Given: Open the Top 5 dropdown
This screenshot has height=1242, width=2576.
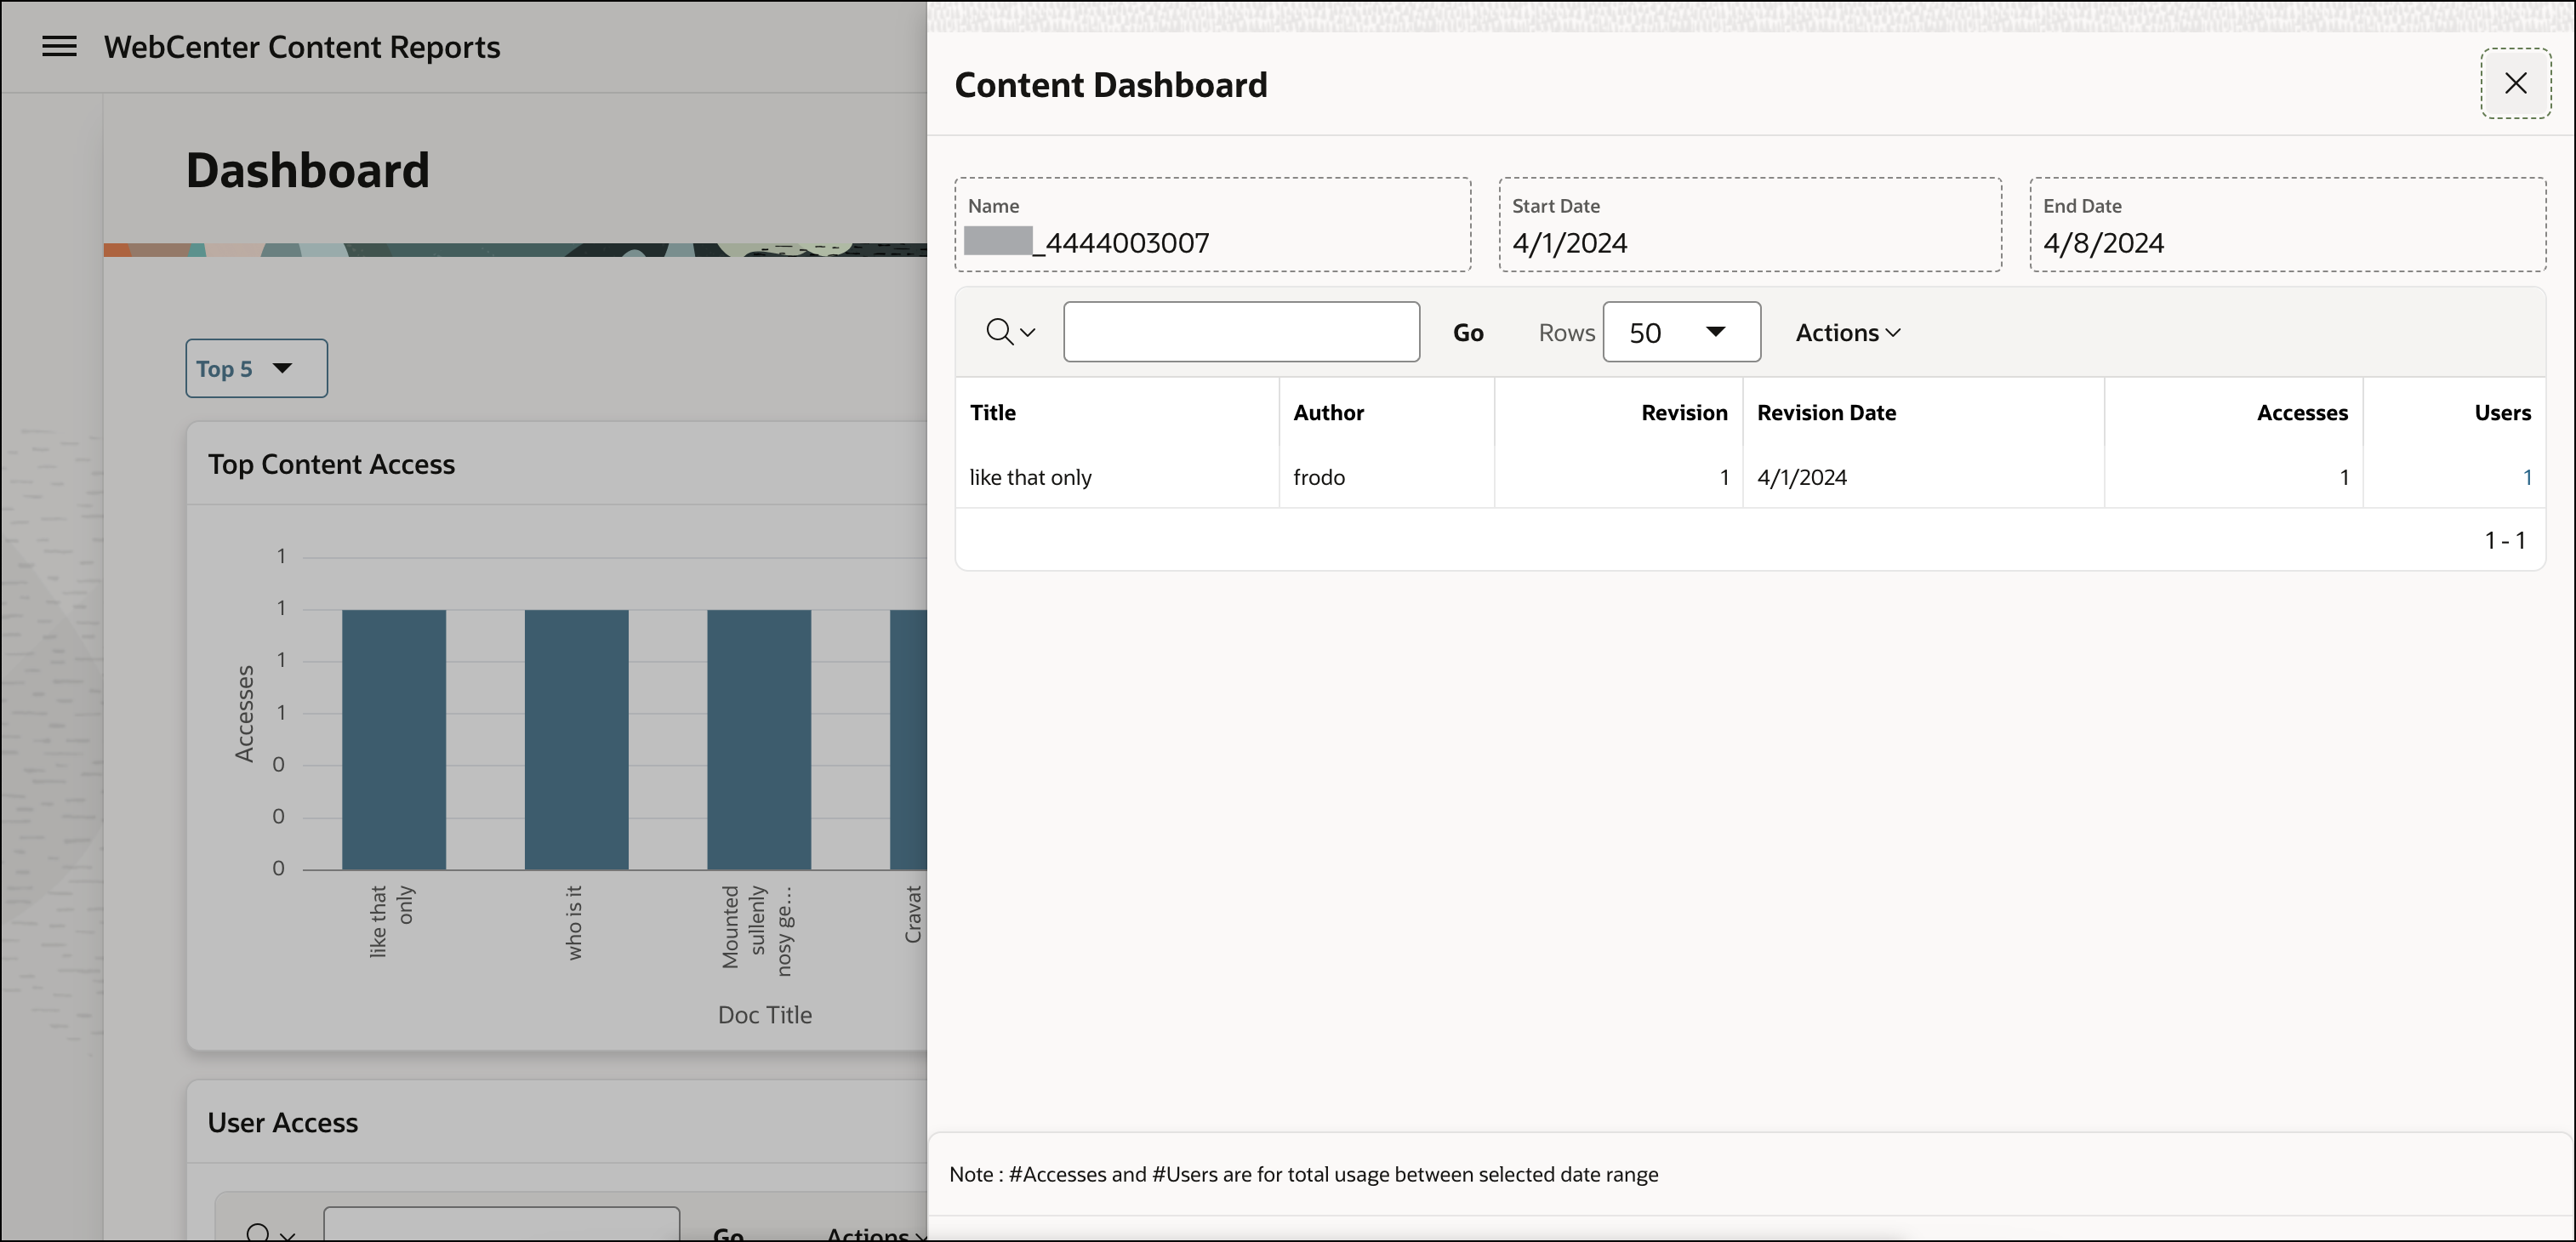Looking at the screenshot, I should point(256,368).
